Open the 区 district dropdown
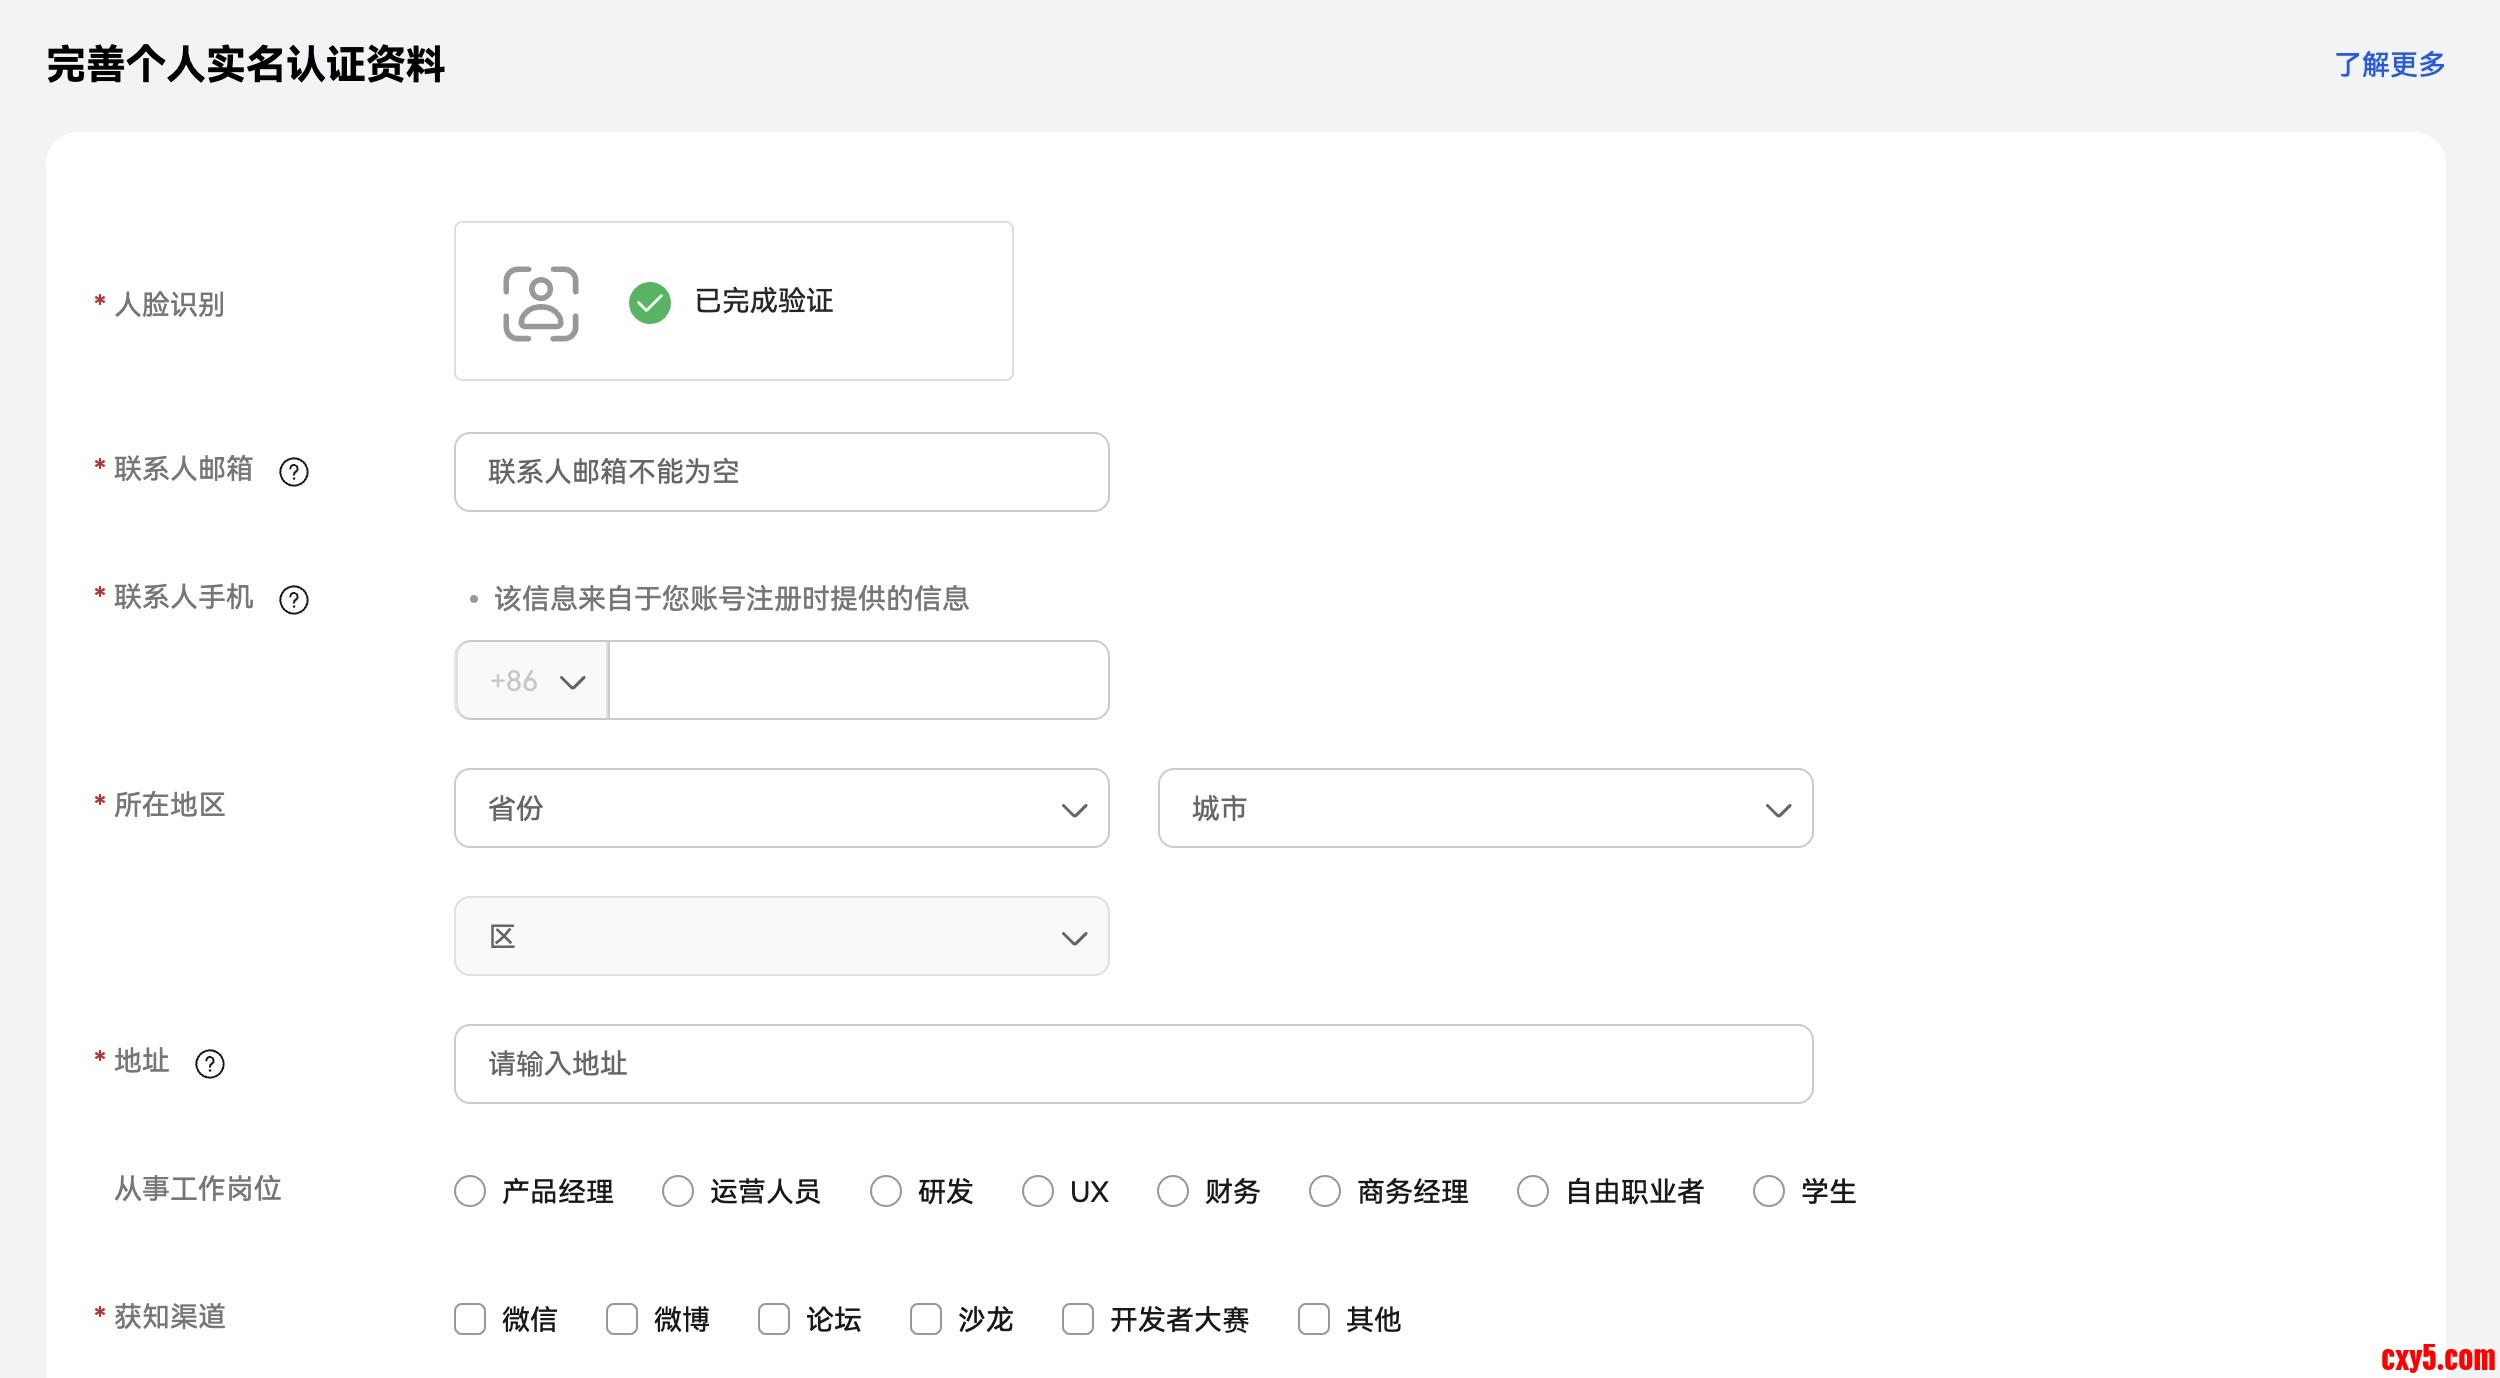 (781, 936)
